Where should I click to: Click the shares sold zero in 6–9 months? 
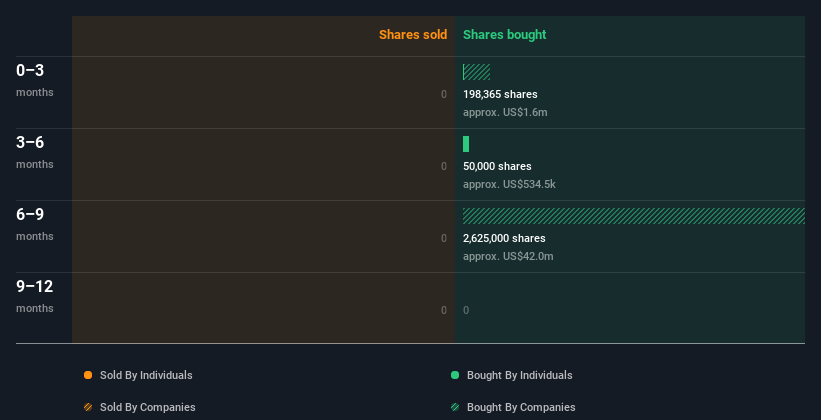(444, 238)
